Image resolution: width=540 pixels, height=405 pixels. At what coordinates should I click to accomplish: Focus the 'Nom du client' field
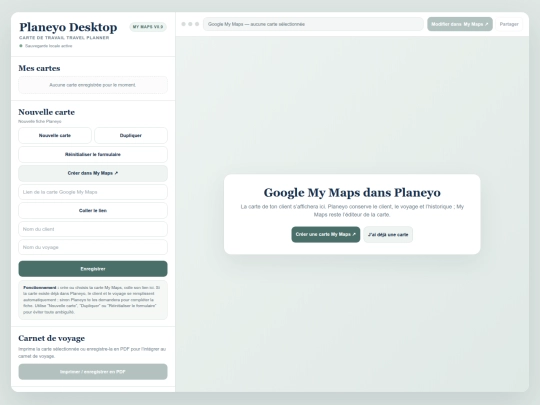pyautogui.click(x=93, y=229)
